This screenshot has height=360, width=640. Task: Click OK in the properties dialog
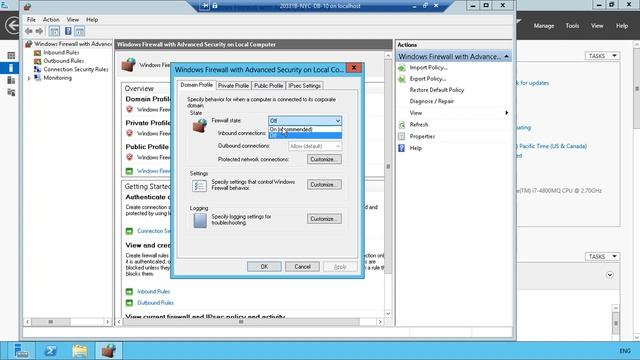point(264,267)
